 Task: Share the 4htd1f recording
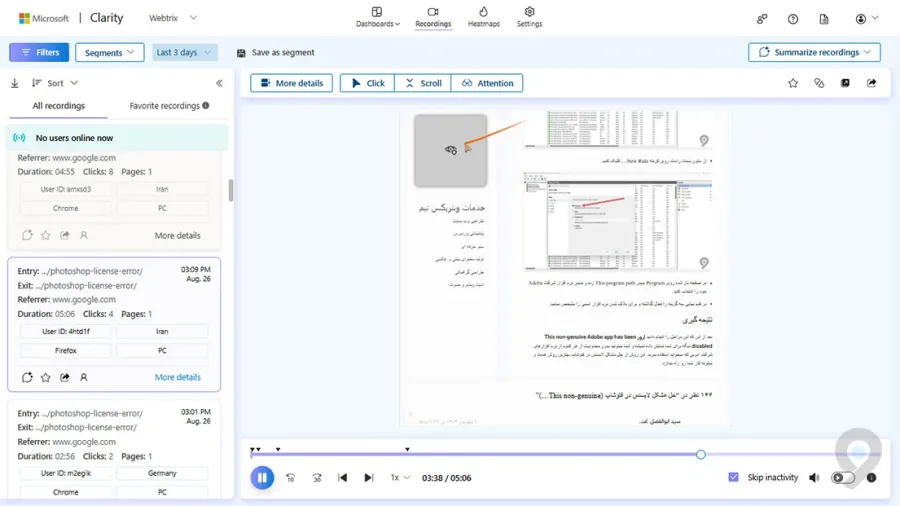pyautogui.click(x=65, y=377)
